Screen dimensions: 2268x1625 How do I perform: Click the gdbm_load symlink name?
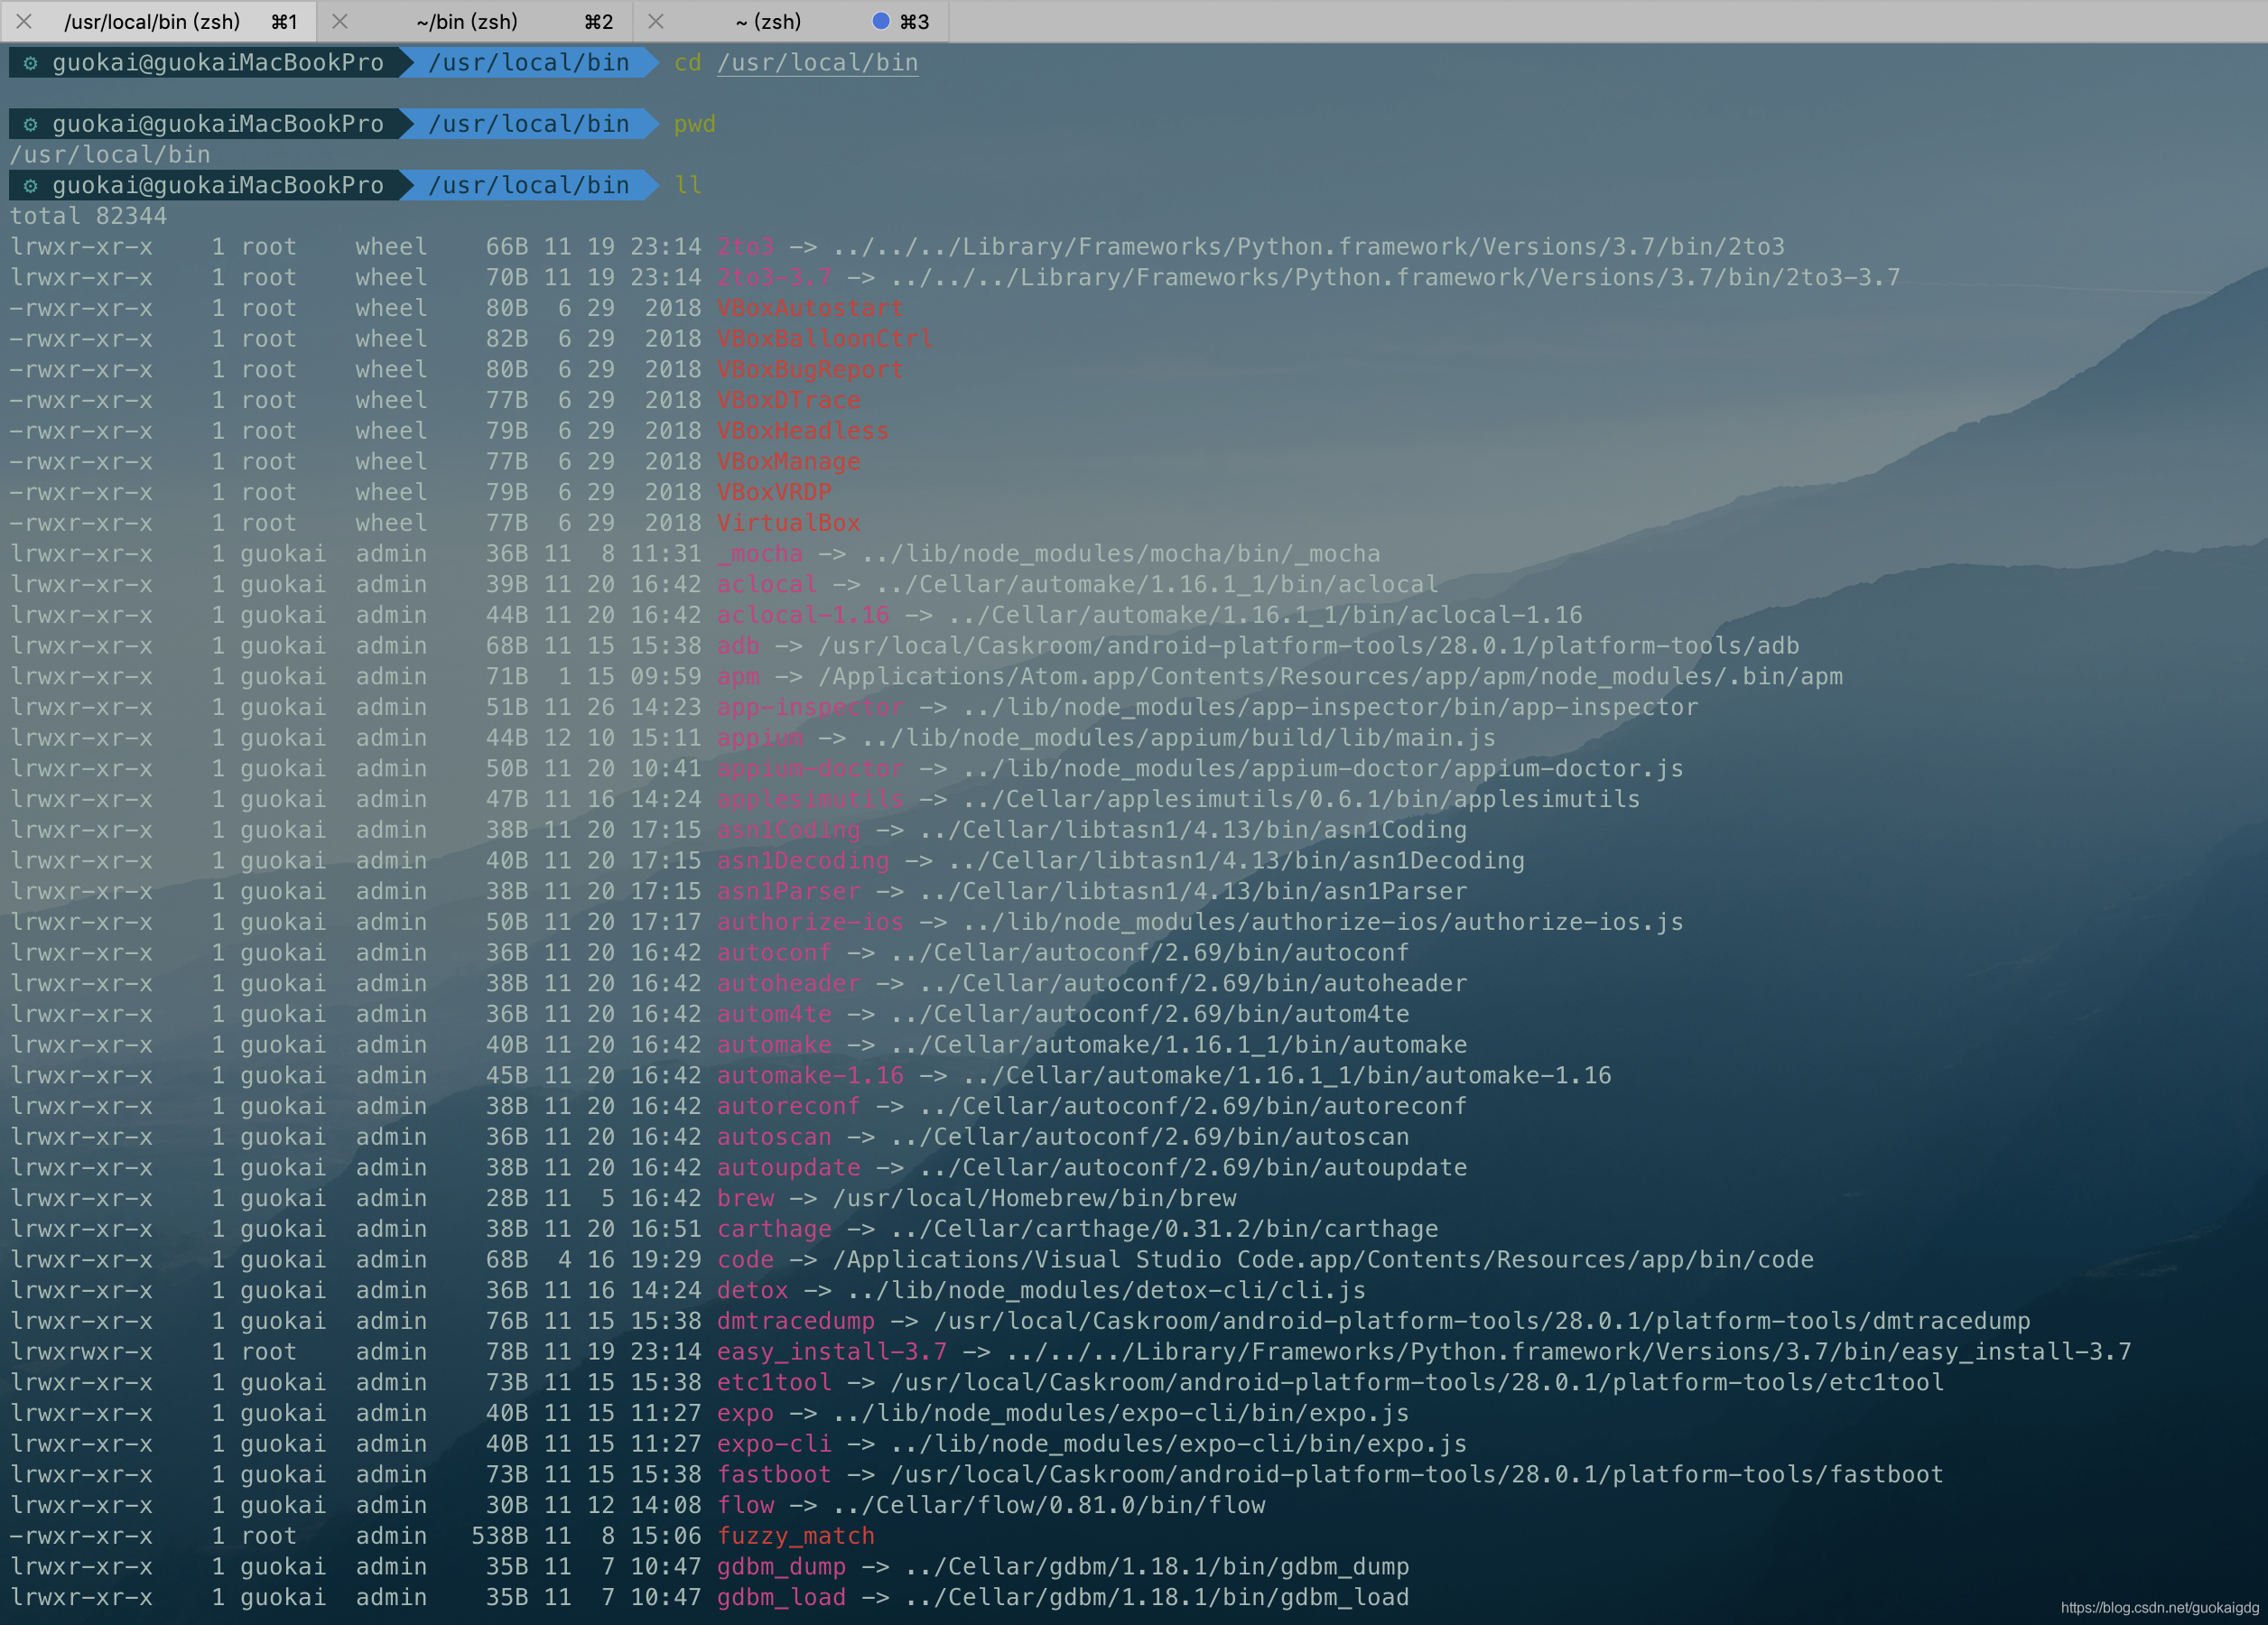tap(781, 1597)
